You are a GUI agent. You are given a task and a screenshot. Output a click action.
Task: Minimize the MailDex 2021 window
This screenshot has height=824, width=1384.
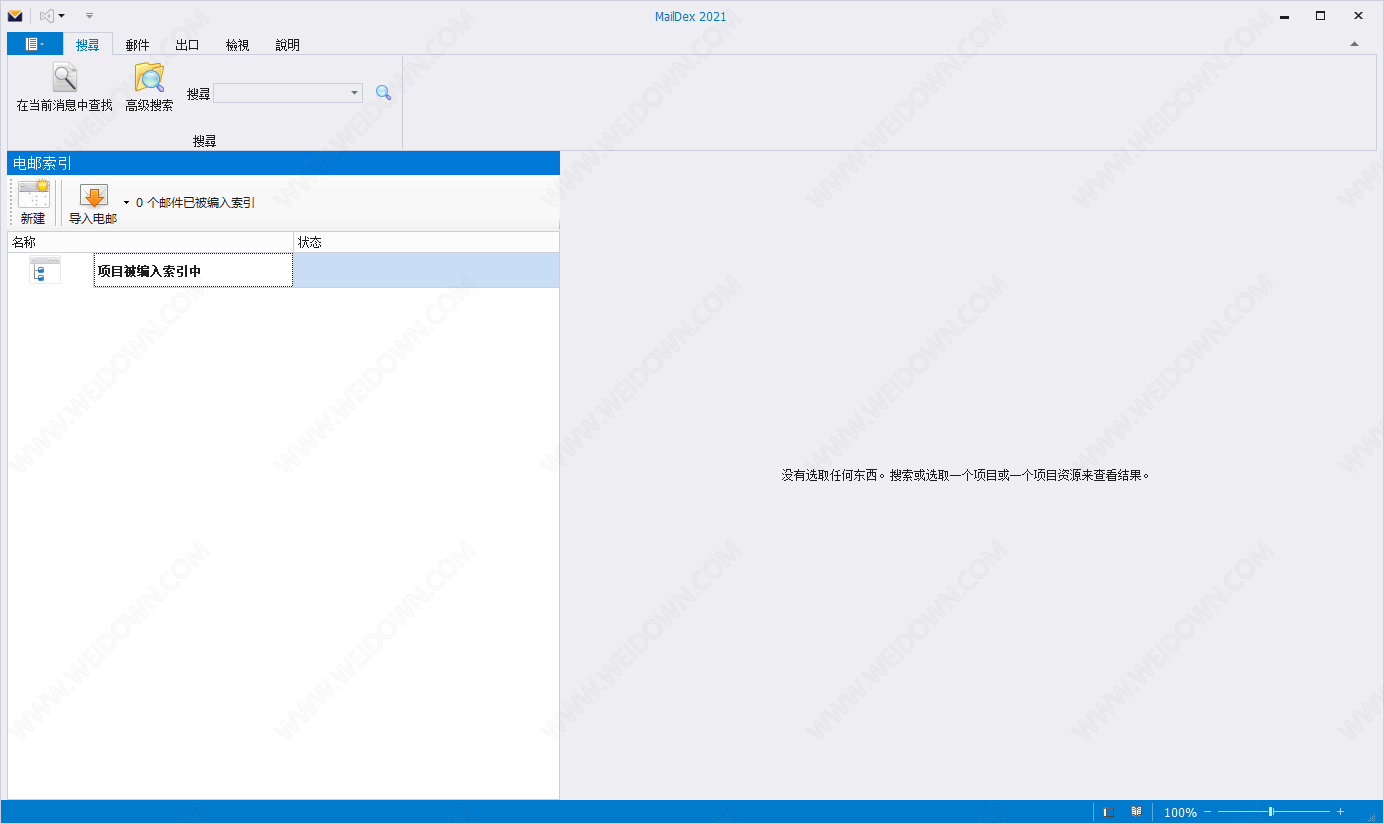(x=1283, y=15)
